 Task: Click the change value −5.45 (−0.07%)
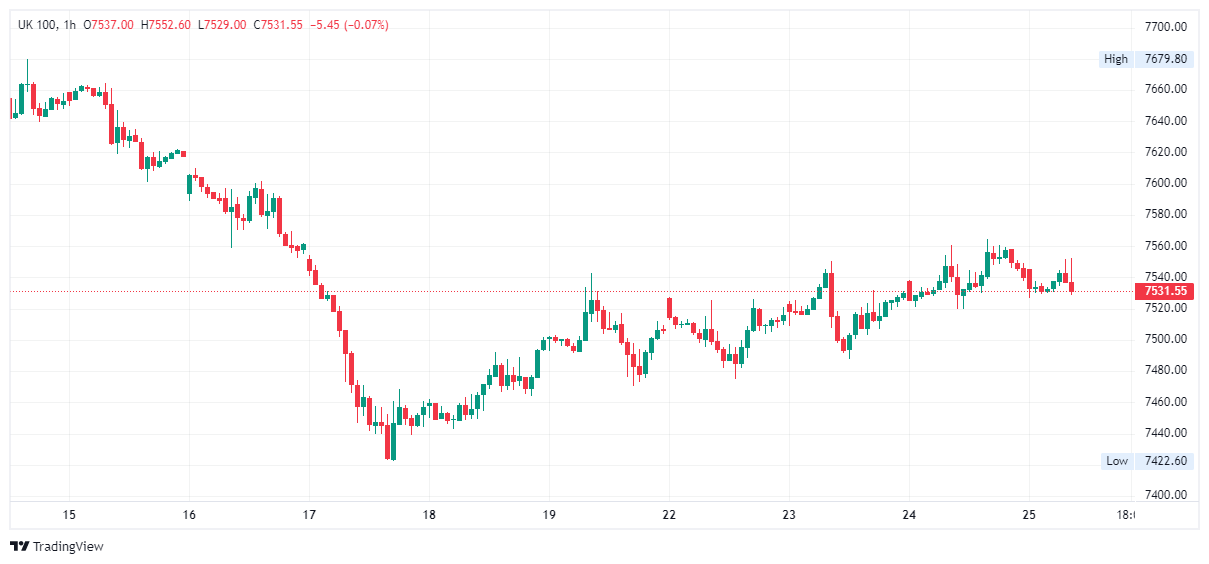click(349, 24)
